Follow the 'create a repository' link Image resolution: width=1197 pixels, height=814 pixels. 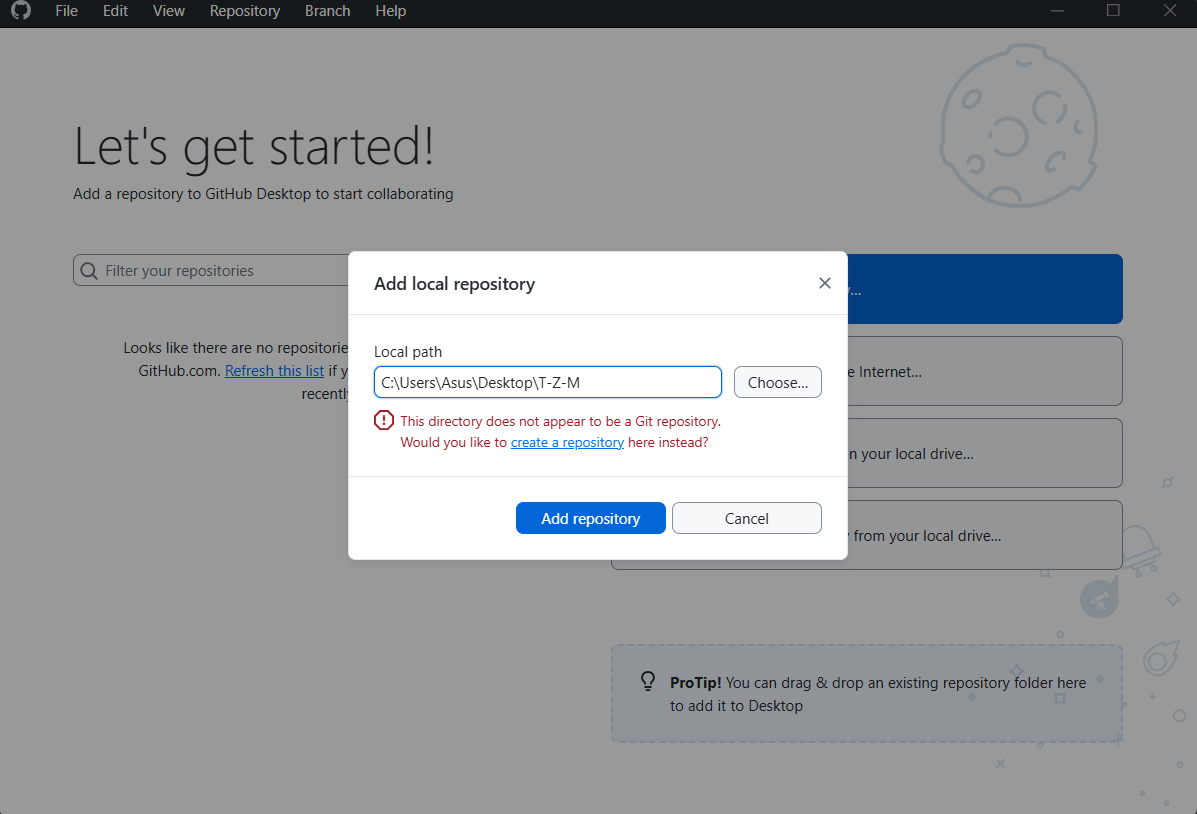(567, 442)
